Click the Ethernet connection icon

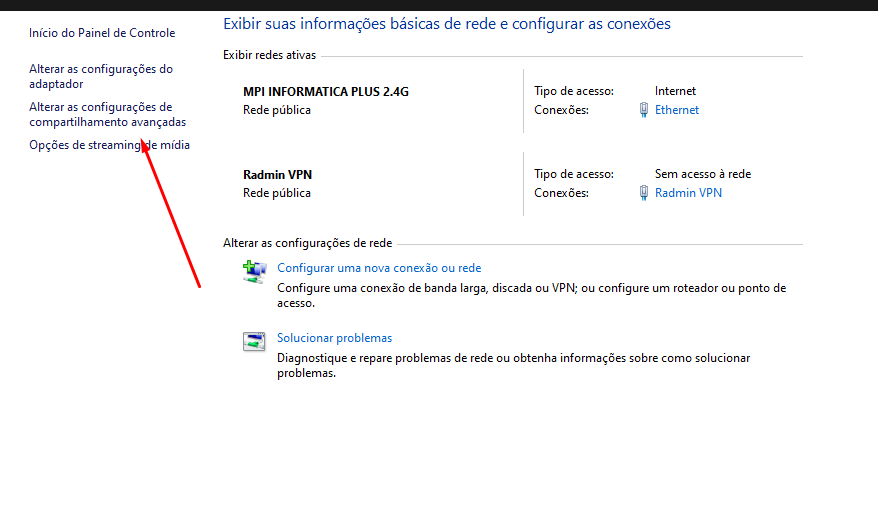(644, 110)
